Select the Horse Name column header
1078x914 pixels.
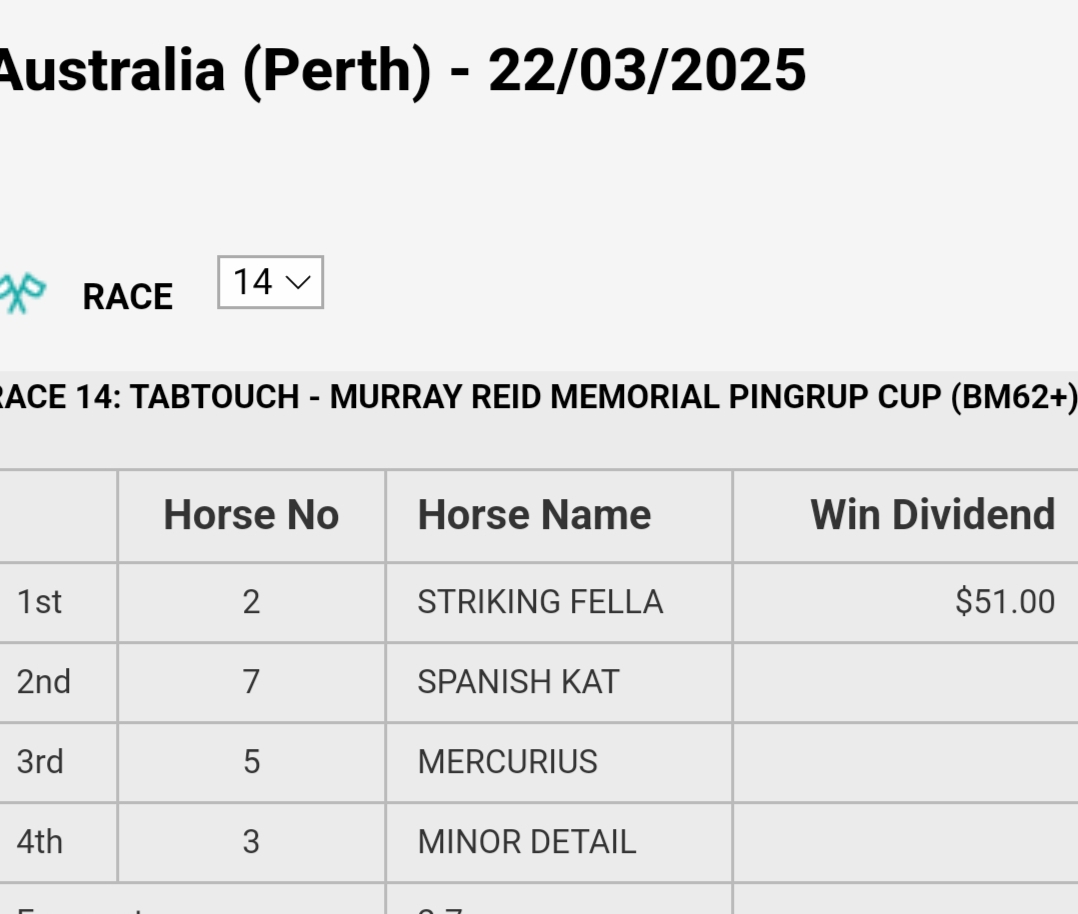[x=534, y=515]
